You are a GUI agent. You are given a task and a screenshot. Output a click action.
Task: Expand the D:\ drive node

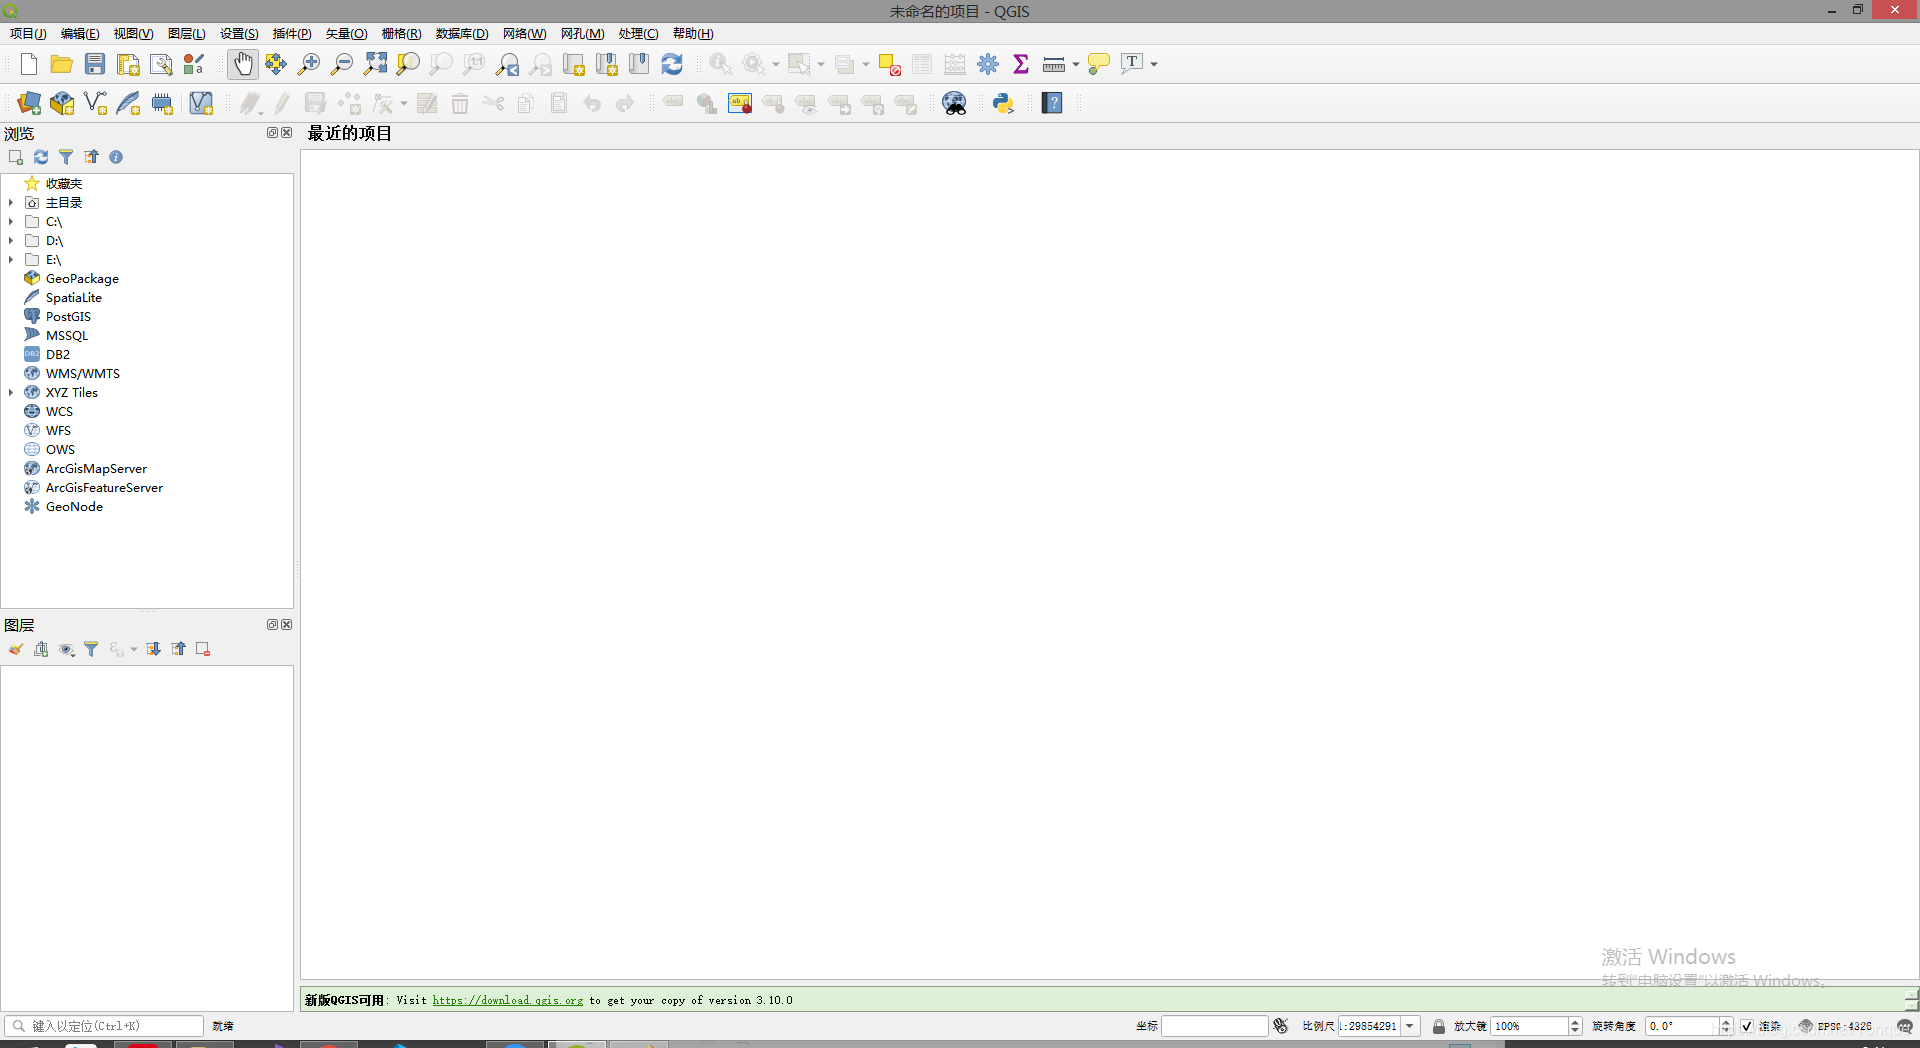coord(10,240)
